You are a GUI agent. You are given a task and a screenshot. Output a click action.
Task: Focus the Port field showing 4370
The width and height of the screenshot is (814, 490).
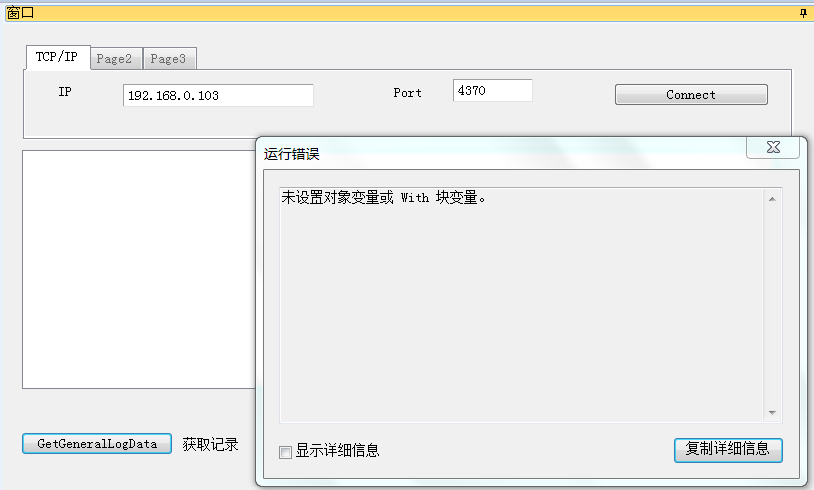(492, 91)
